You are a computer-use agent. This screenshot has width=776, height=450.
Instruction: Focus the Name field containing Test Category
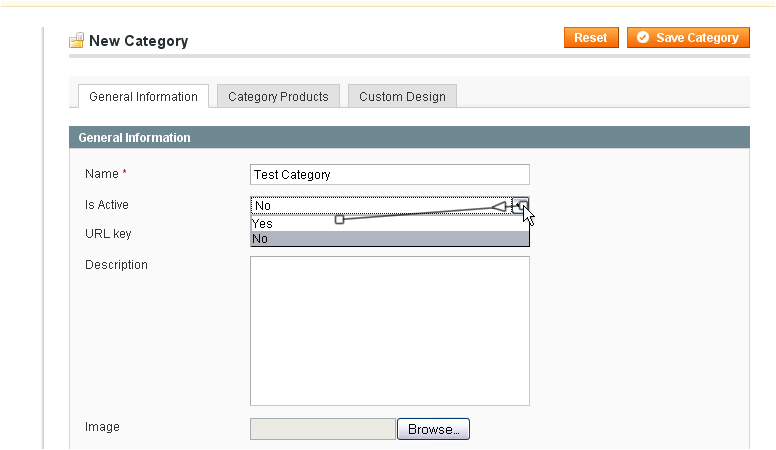(x=389, y=175)
